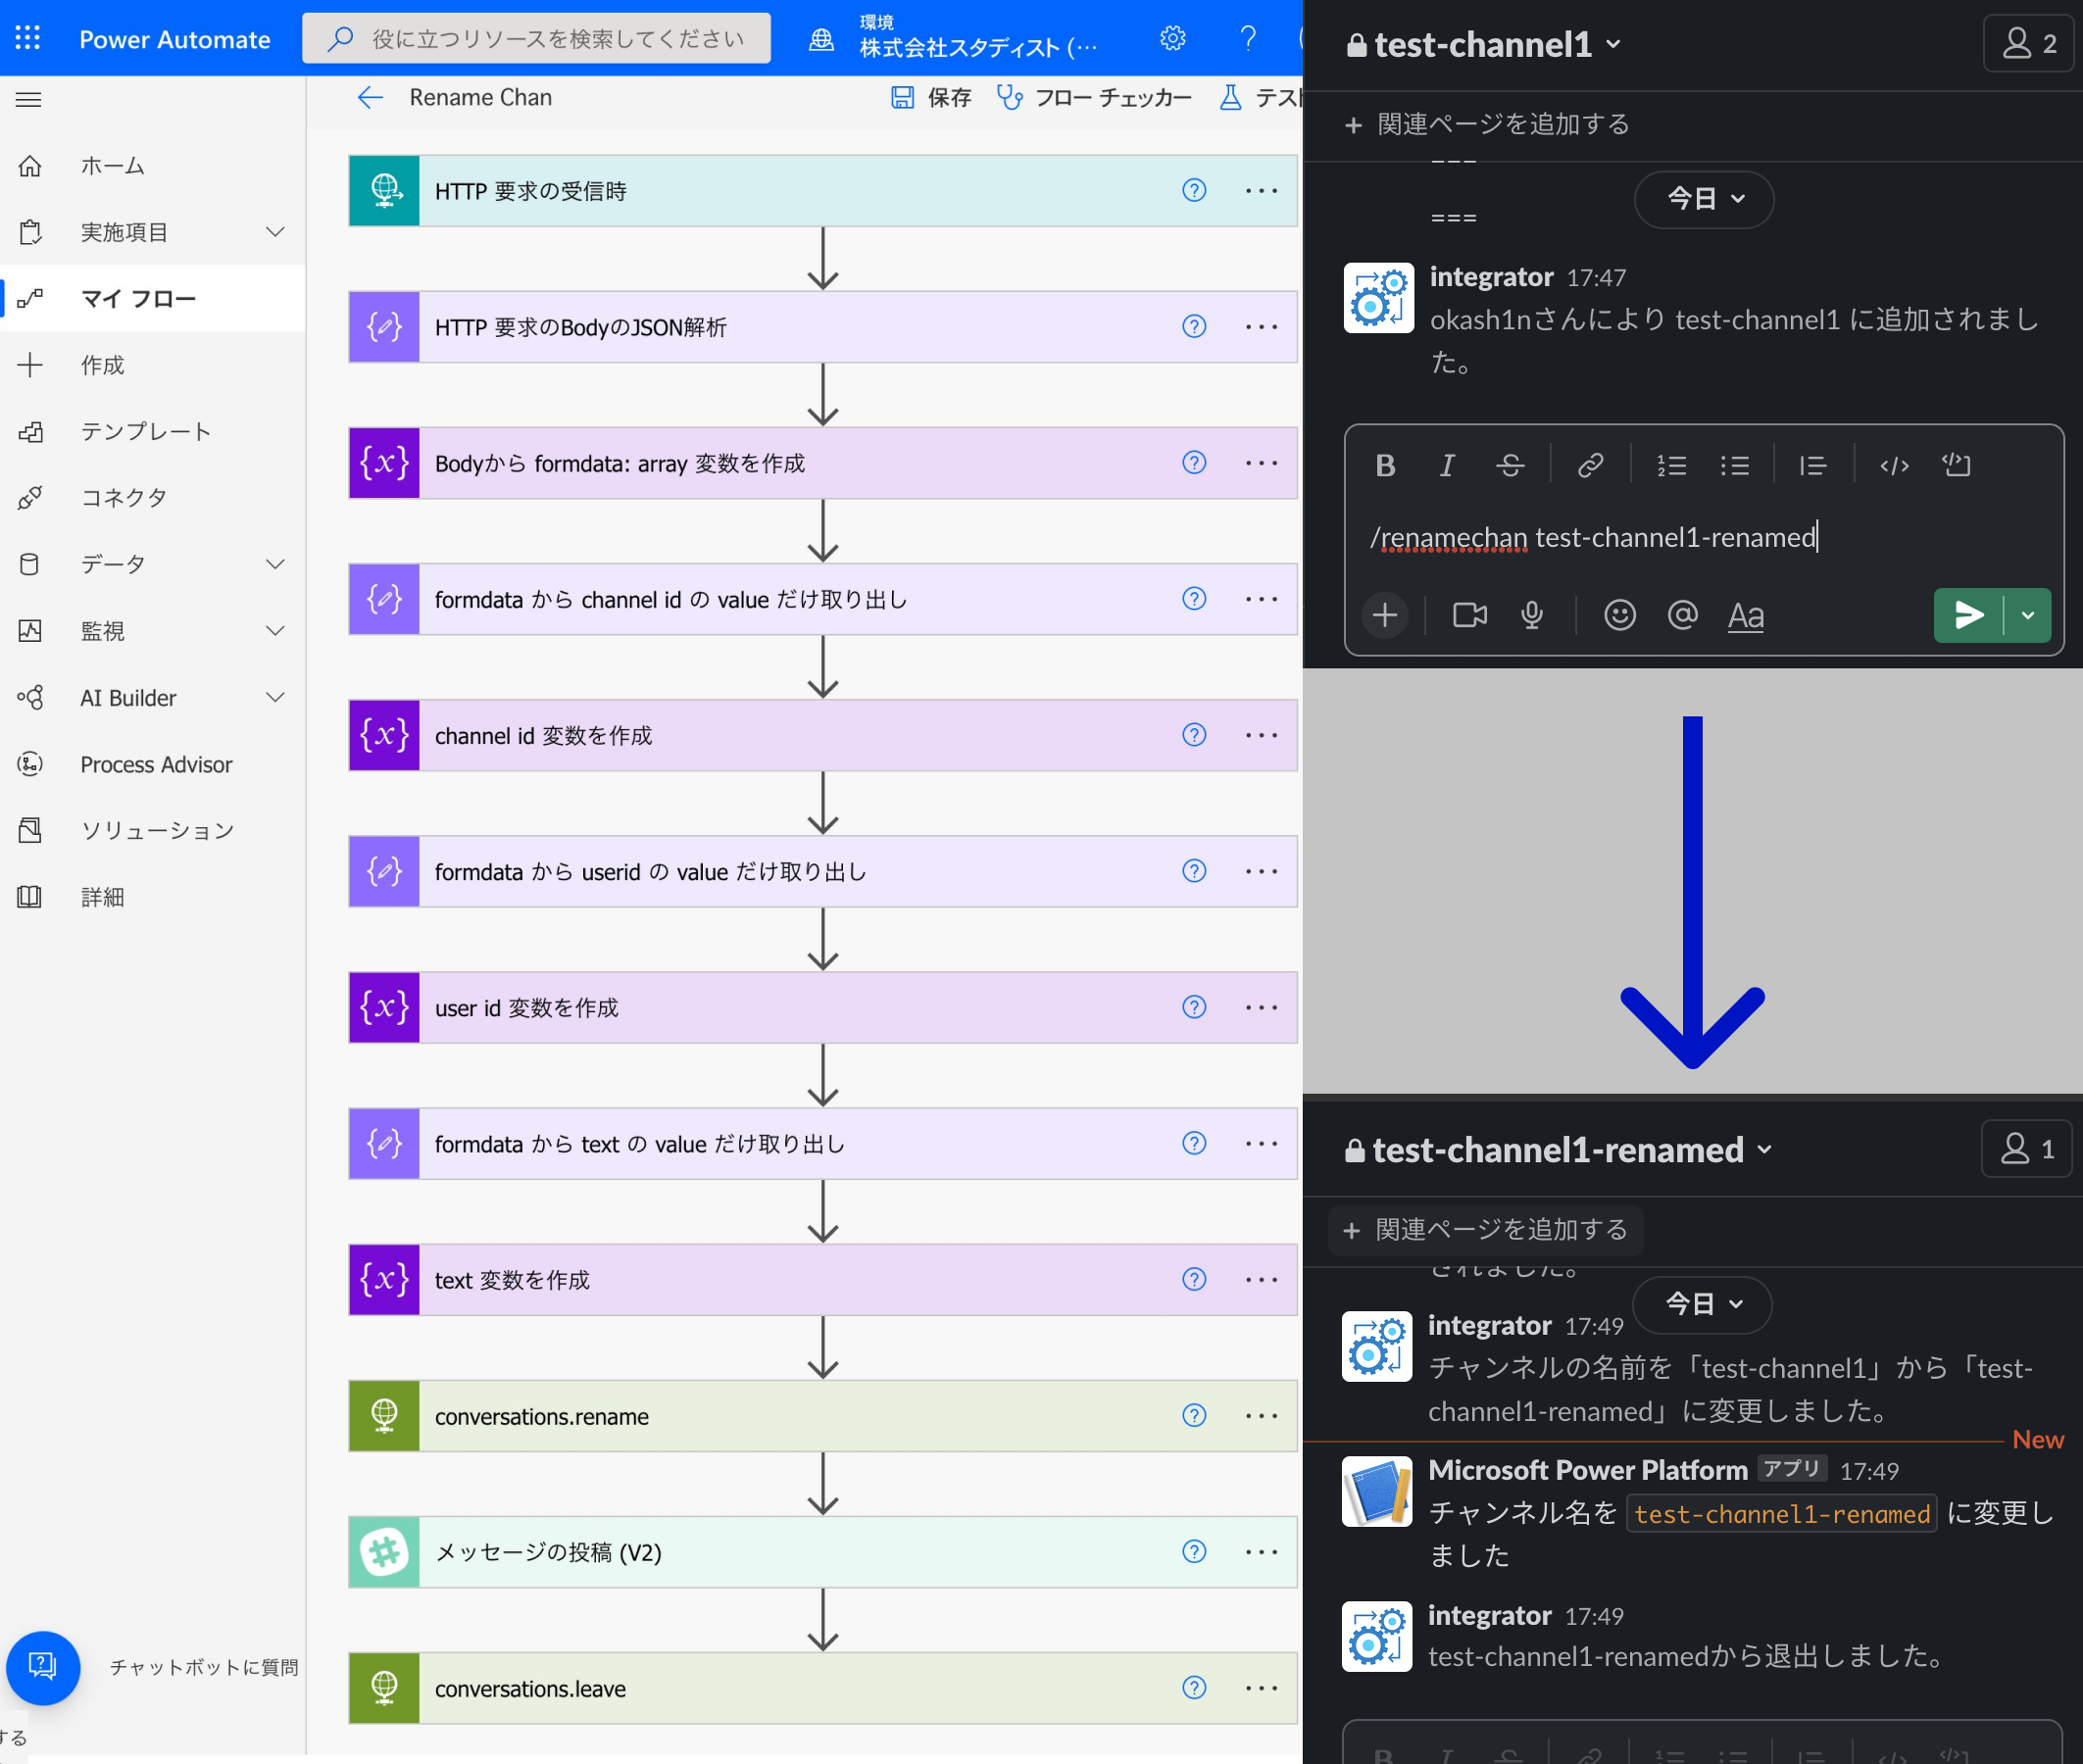Click bold formatting icon in Slack composer
The width and height of the screenshot is (2083, 1764).
(1385, 465)
